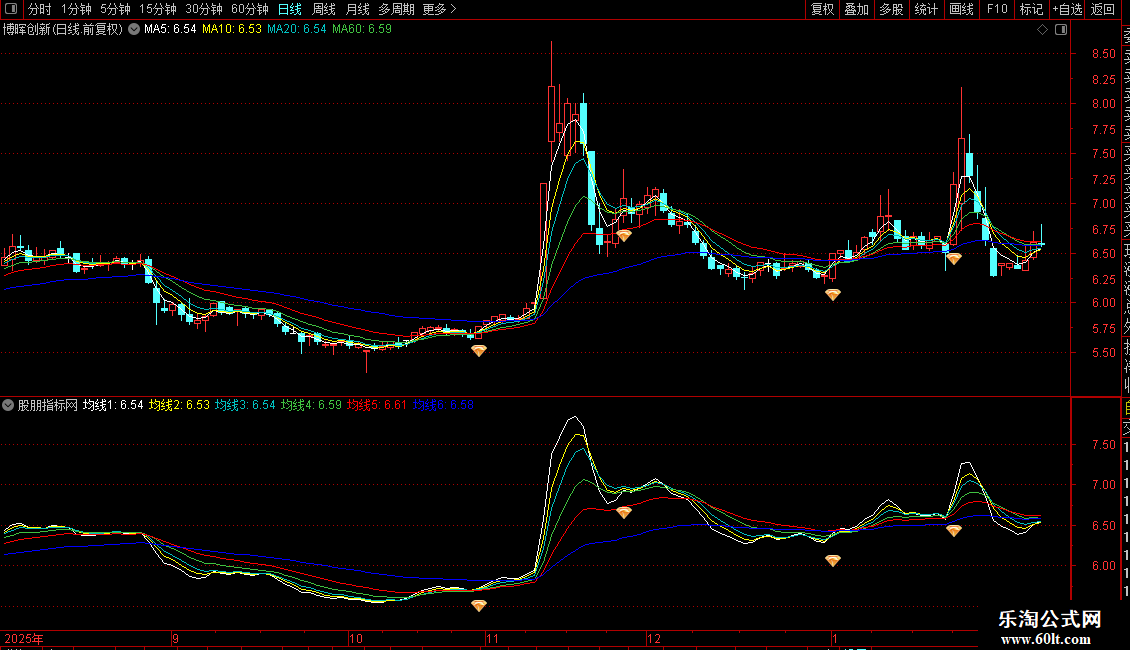Click the 8.00 price axis label
The height and width of the screenshot is (650, 1130).
1103,104
